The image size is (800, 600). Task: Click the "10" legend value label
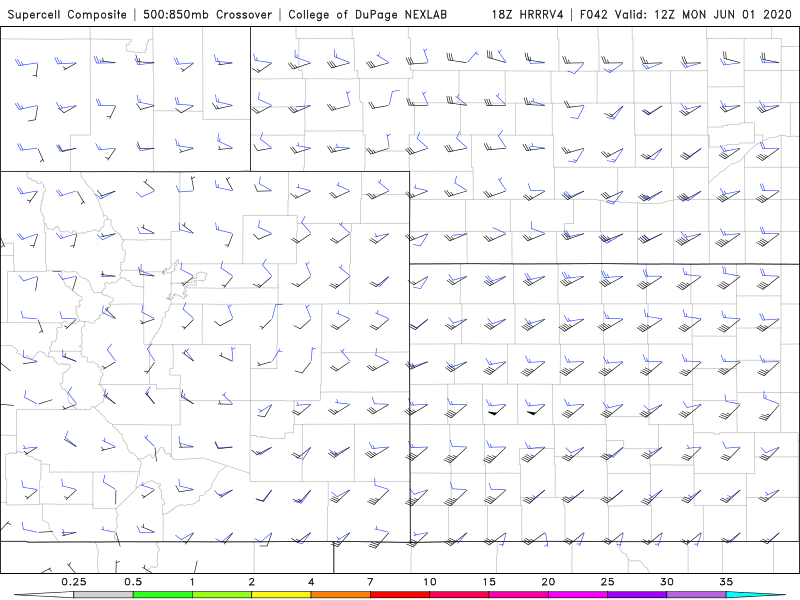click(x=430, y=582)
